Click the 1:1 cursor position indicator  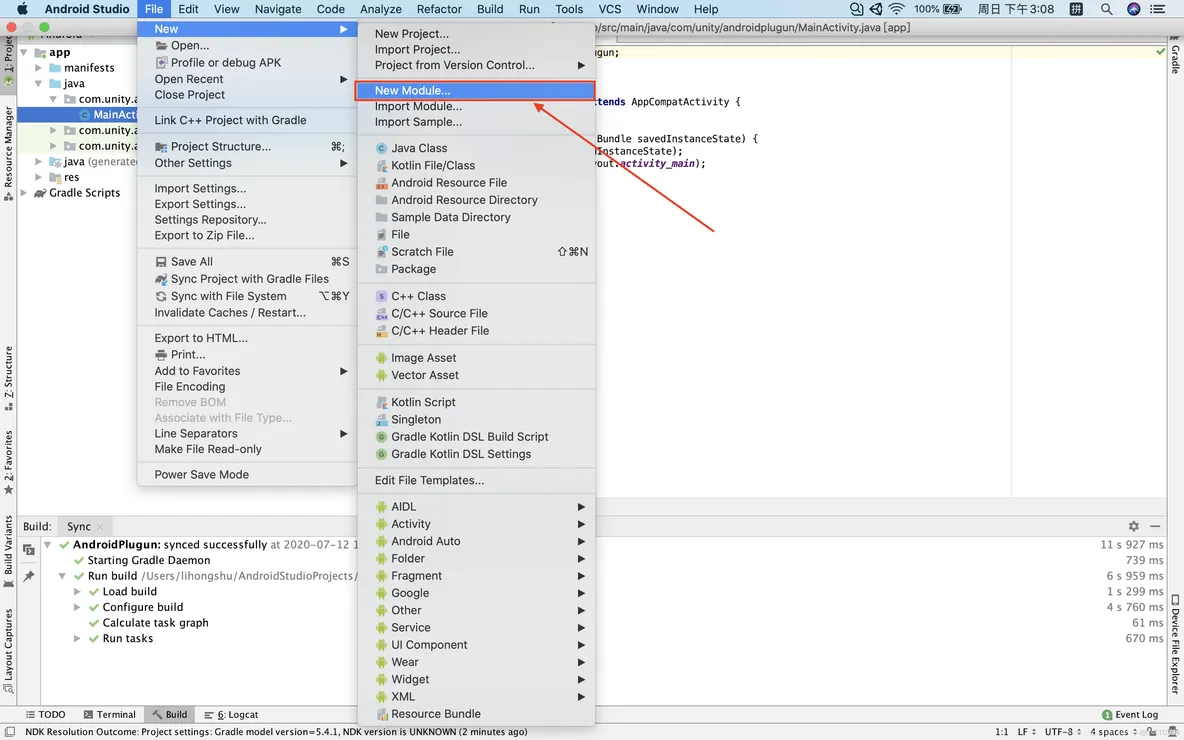click(x=1001, y=732)
